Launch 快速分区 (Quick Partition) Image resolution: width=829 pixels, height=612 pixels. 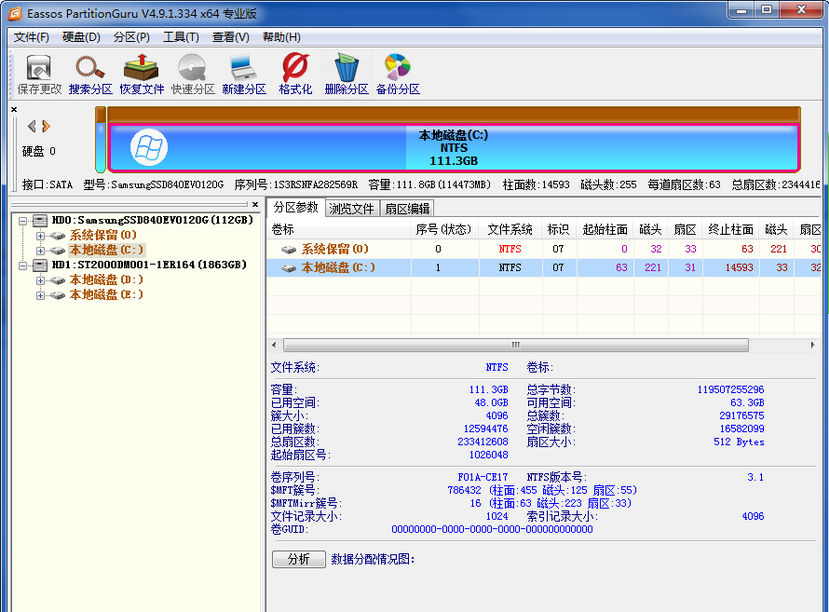pyautogui.click(x=191, y=72)
